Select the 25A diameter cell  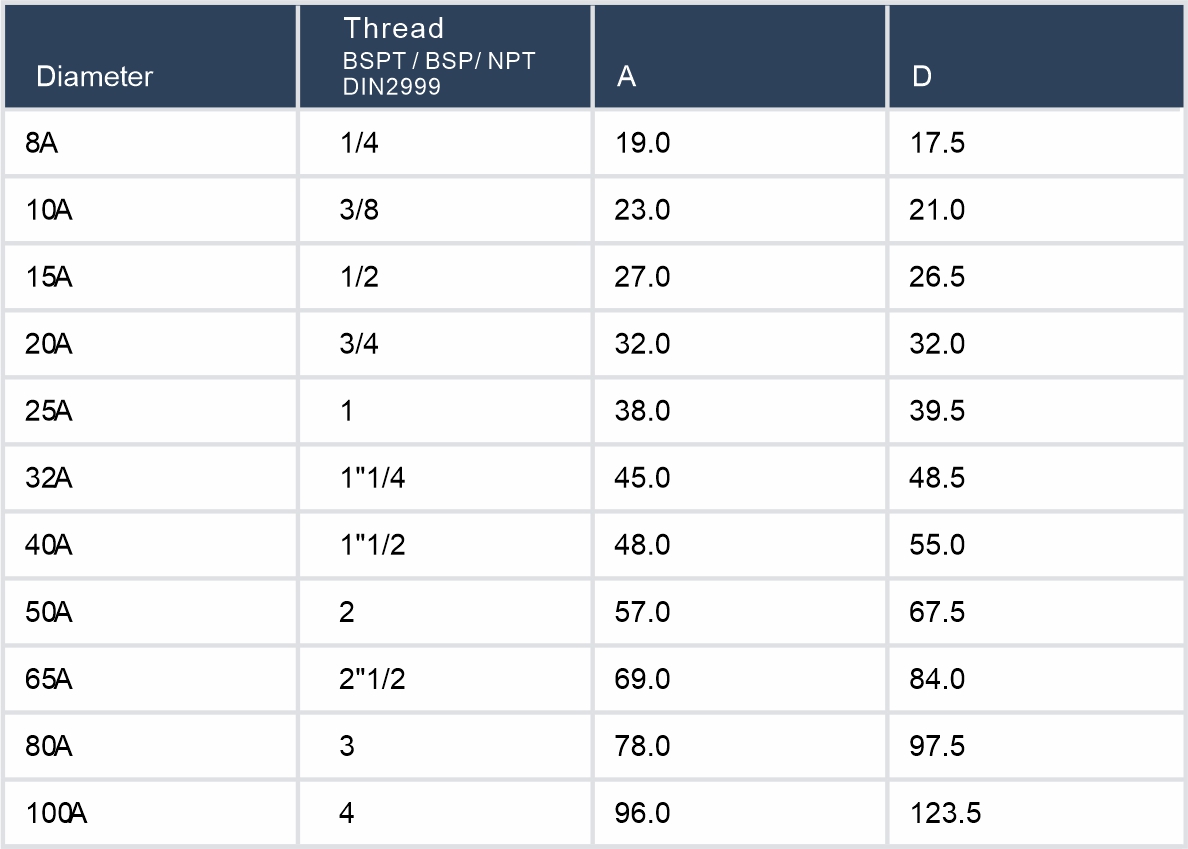[x=49, y=411]
